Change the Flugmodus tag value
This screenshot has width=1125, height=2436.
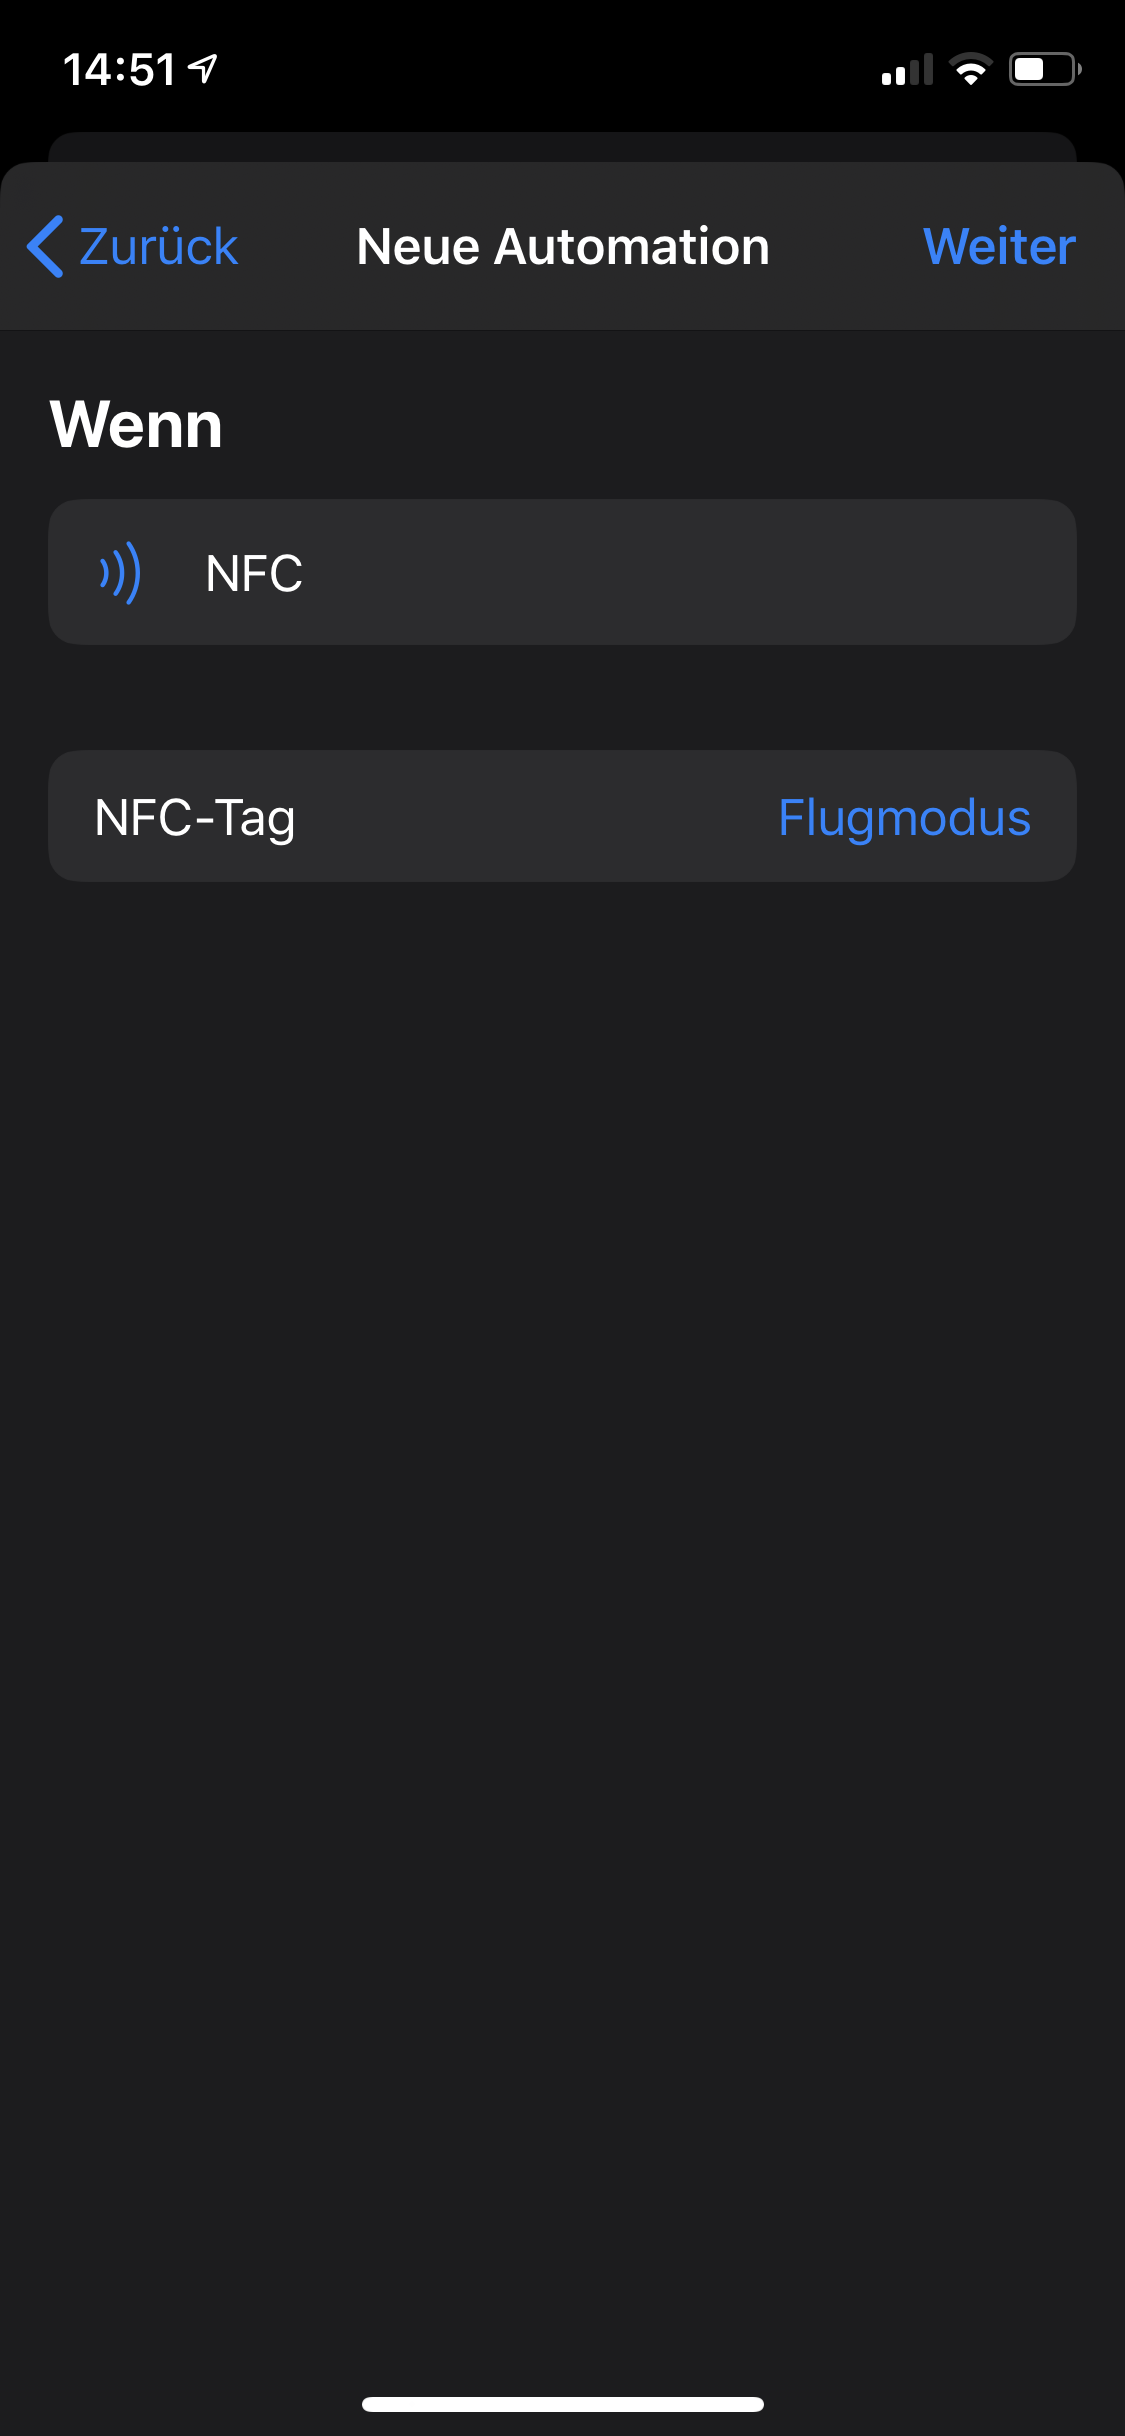point(904,817)
